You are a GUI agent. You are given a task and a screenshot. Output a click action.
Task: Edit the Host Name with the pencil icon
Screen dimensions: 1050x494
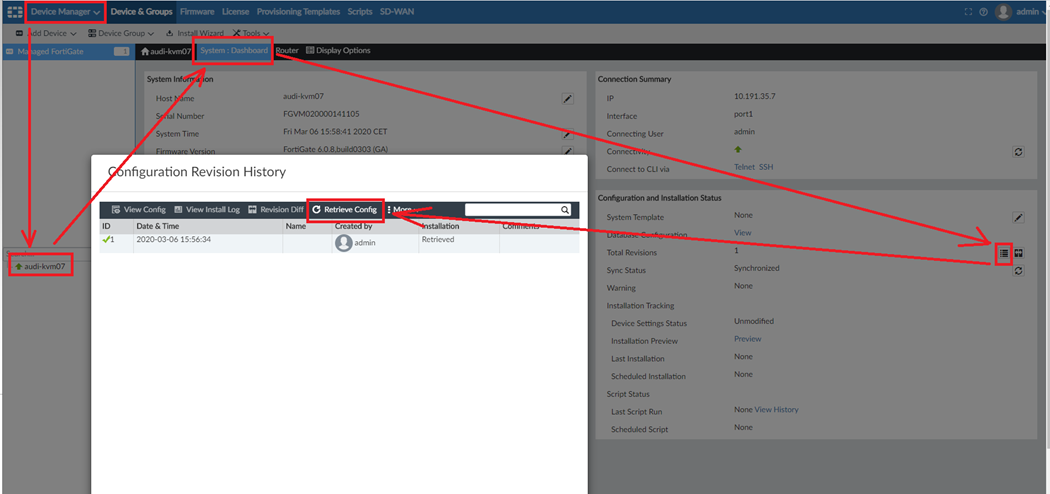tap(567, 99)
